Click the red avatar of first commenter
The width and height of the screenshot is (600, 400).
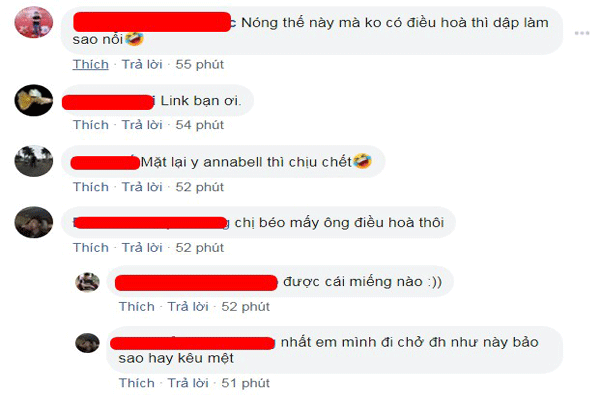[x=34, y=22]
